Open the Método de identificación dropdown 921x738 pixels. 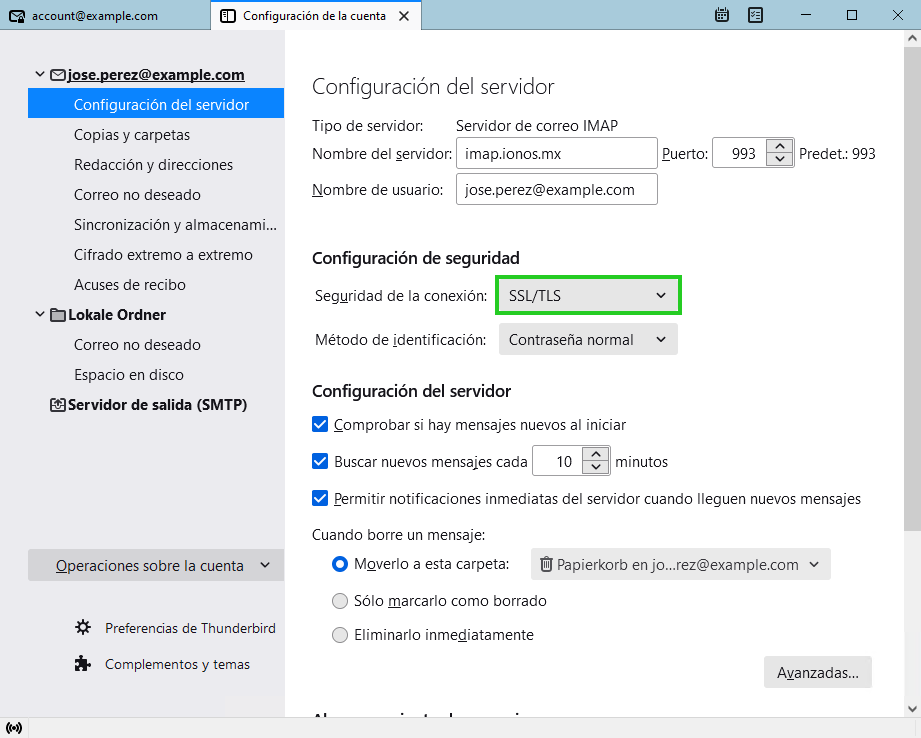point(588,340)
